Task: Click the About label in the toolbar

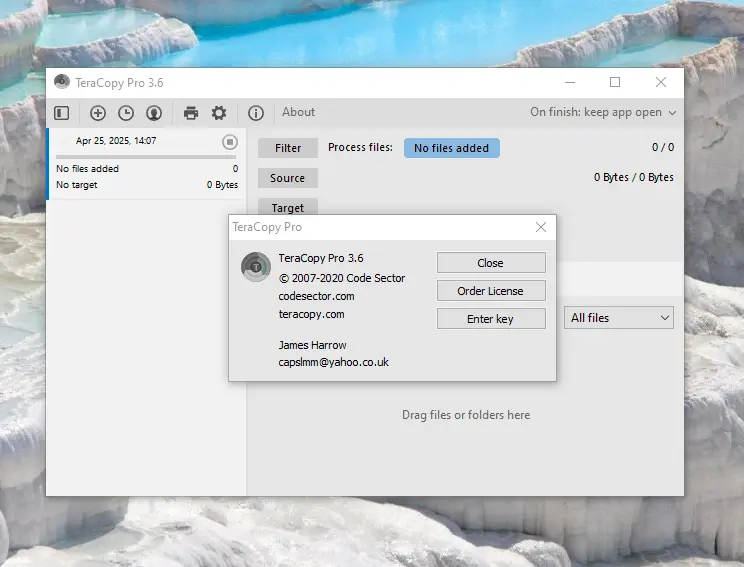Action: coord(298,112)
